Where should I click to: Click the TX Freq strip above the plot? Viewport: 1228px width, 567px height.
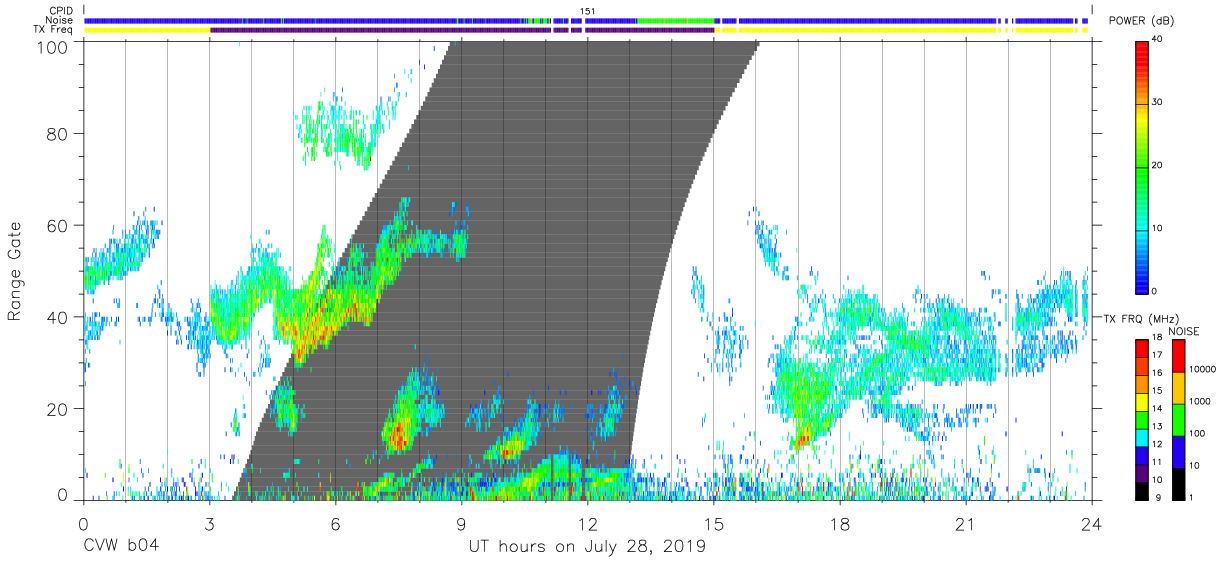(587, 30)
